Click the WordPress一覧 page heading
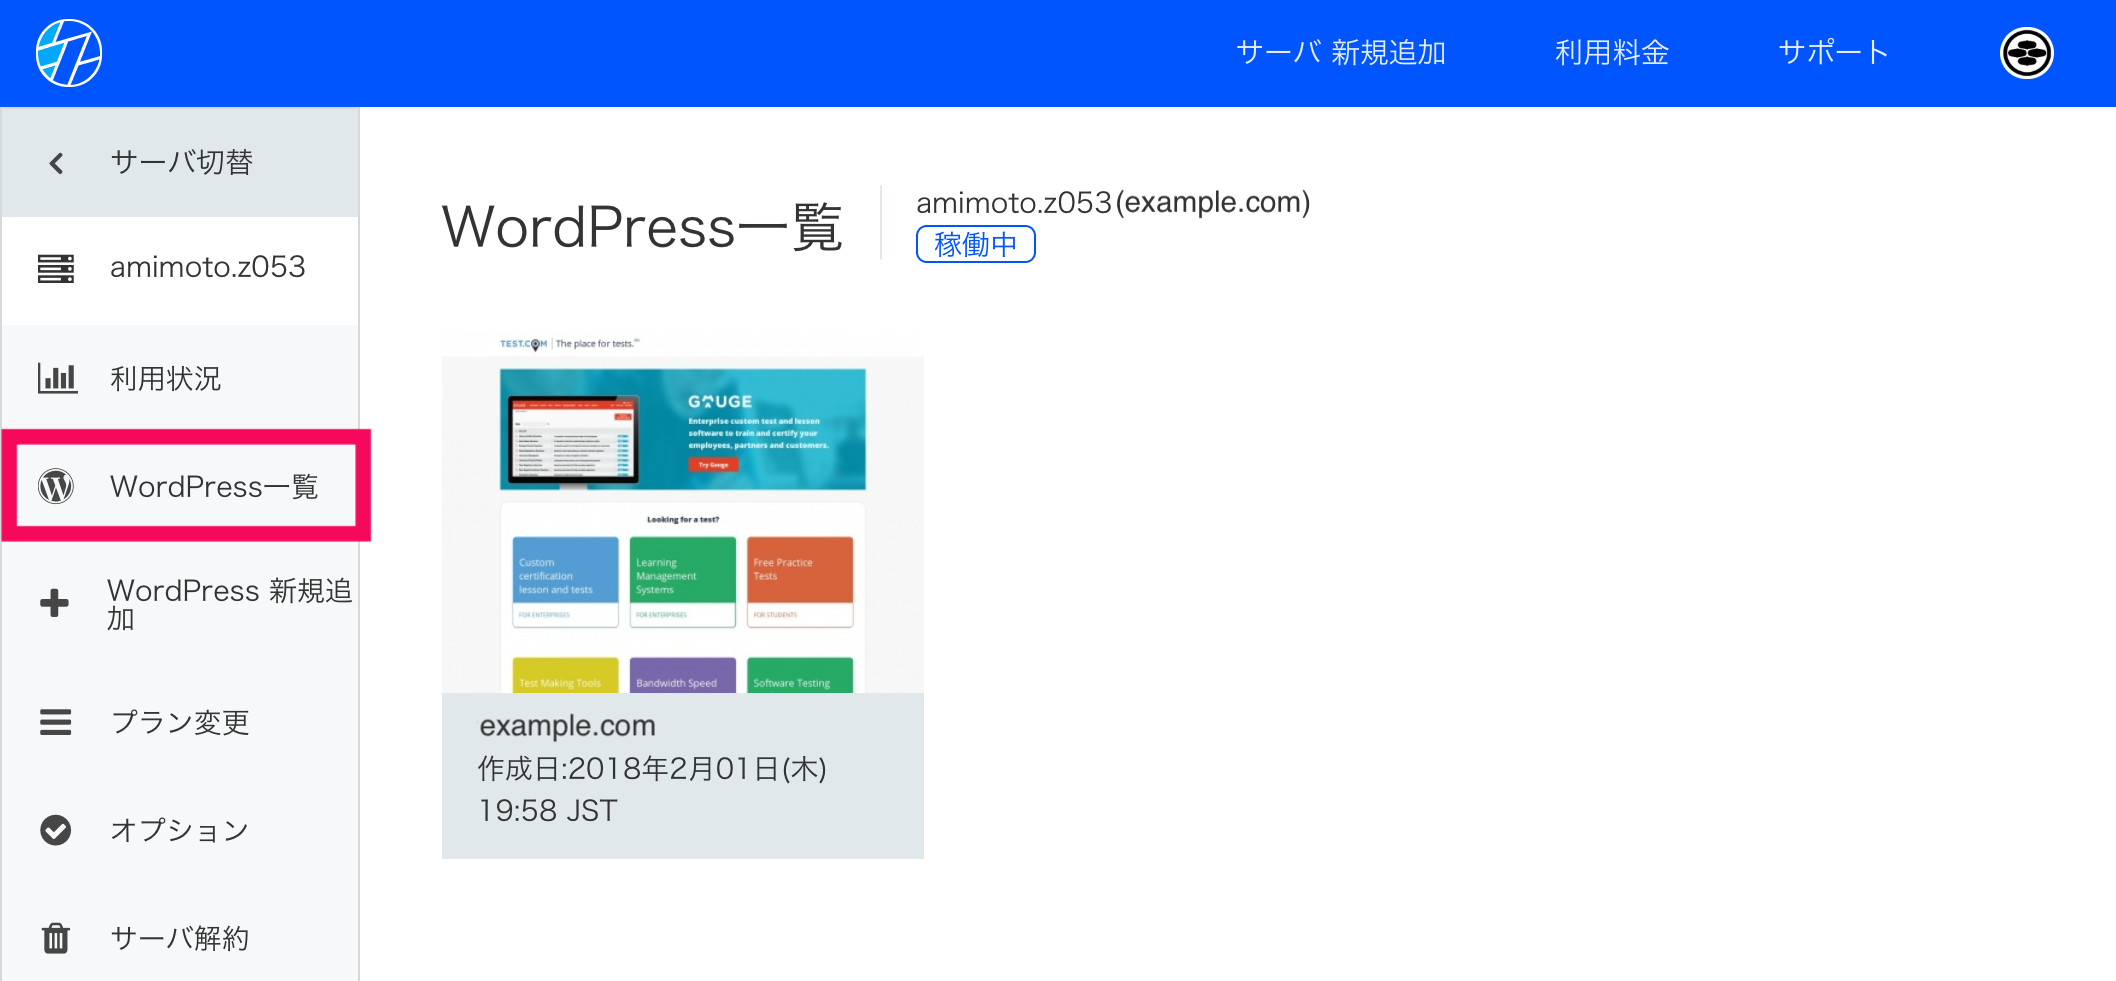The height and width of the screenshot is (981, 2116). [x=642, y=226]
